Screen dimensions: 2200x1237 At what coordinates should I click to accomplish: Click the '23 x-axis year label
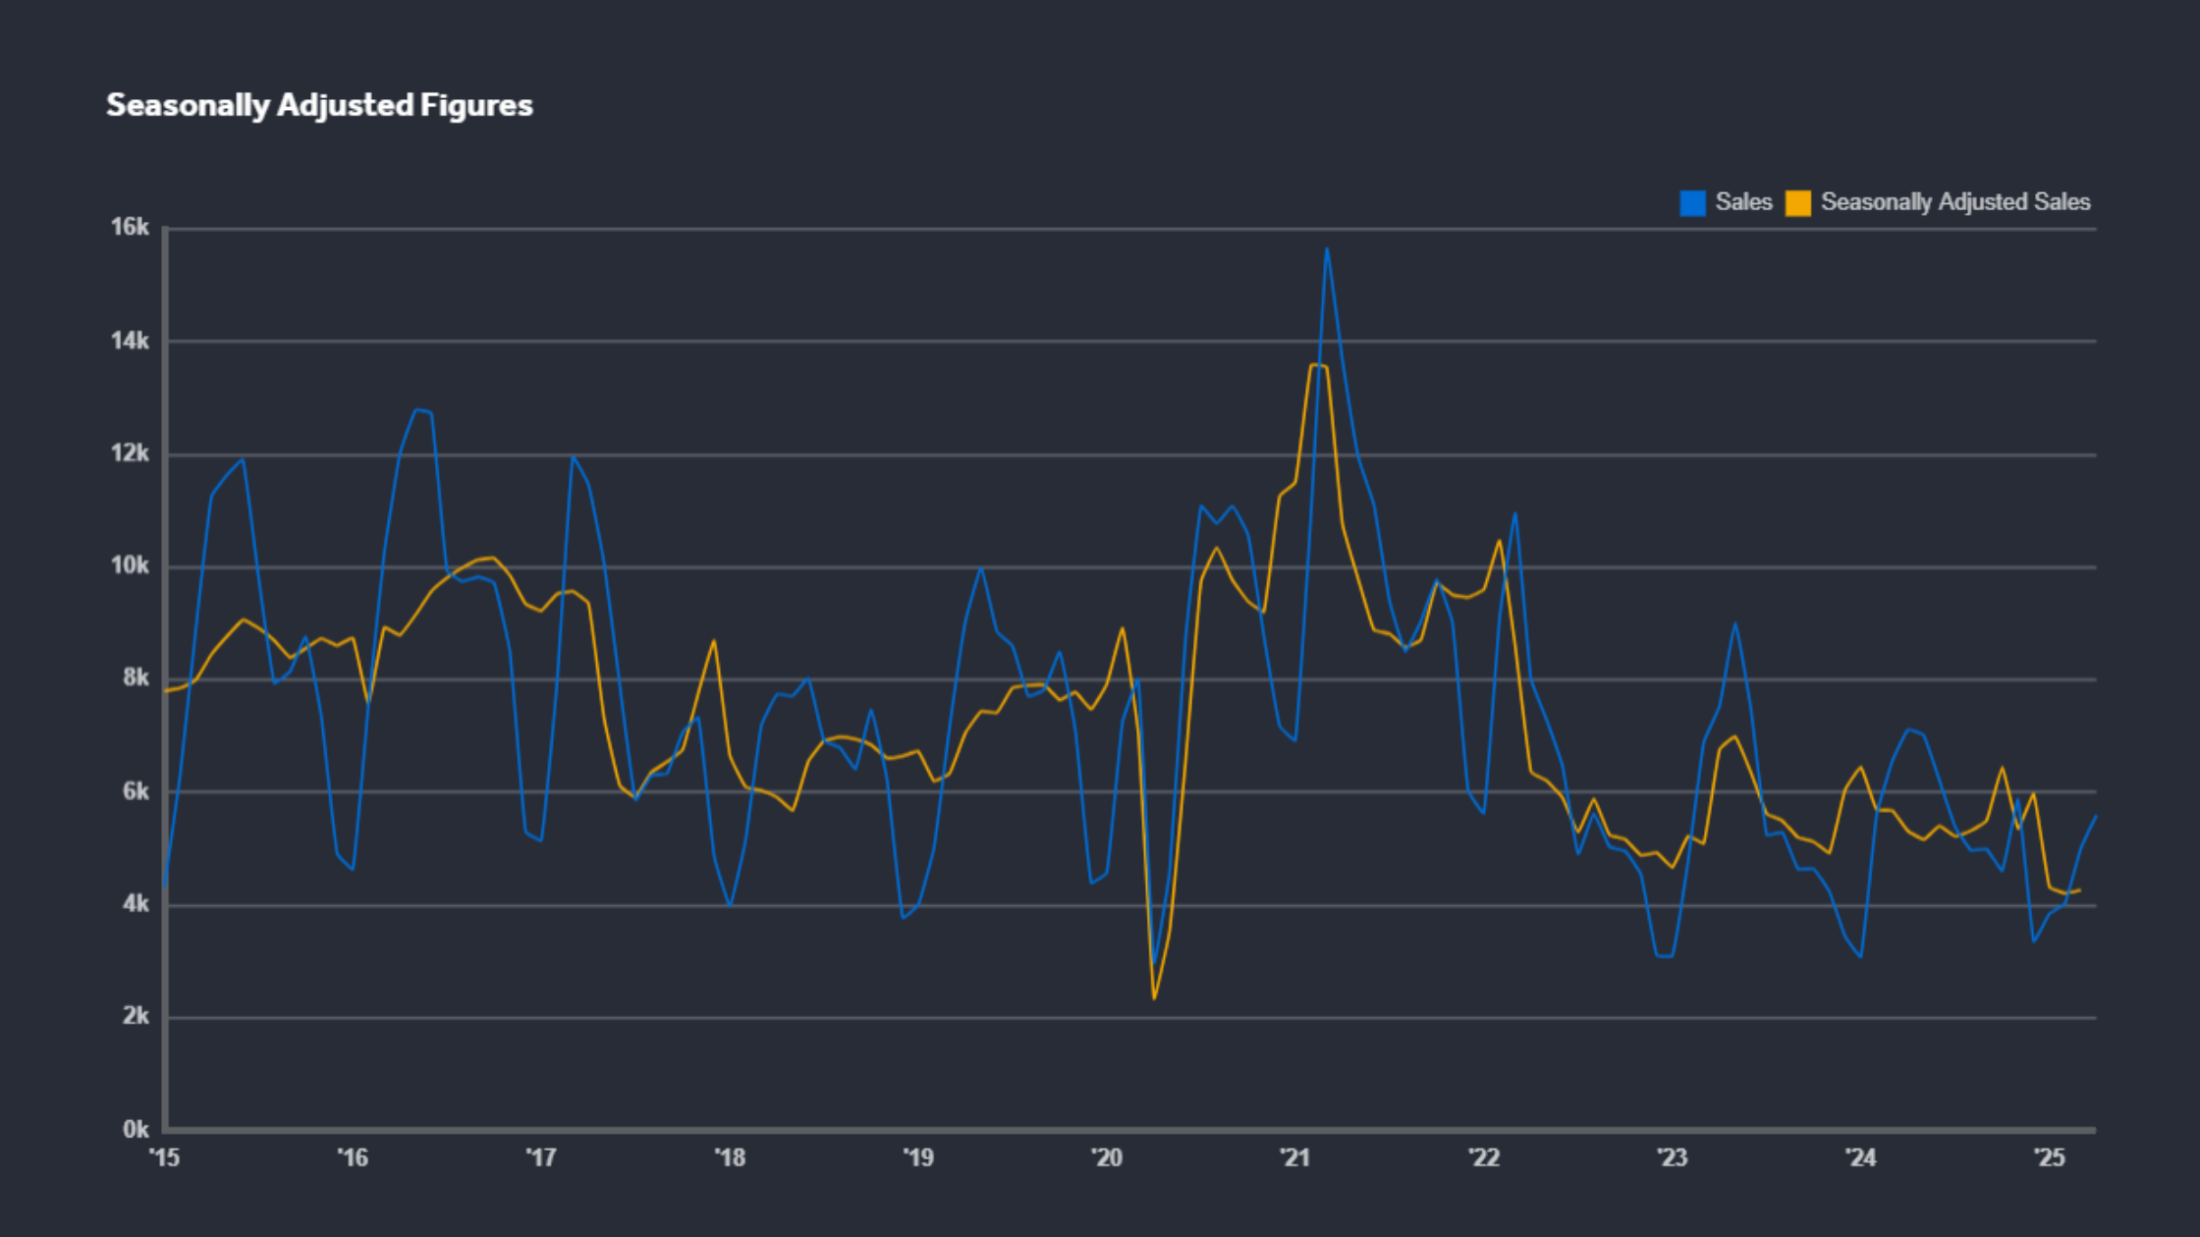tap(1671, 1158)
